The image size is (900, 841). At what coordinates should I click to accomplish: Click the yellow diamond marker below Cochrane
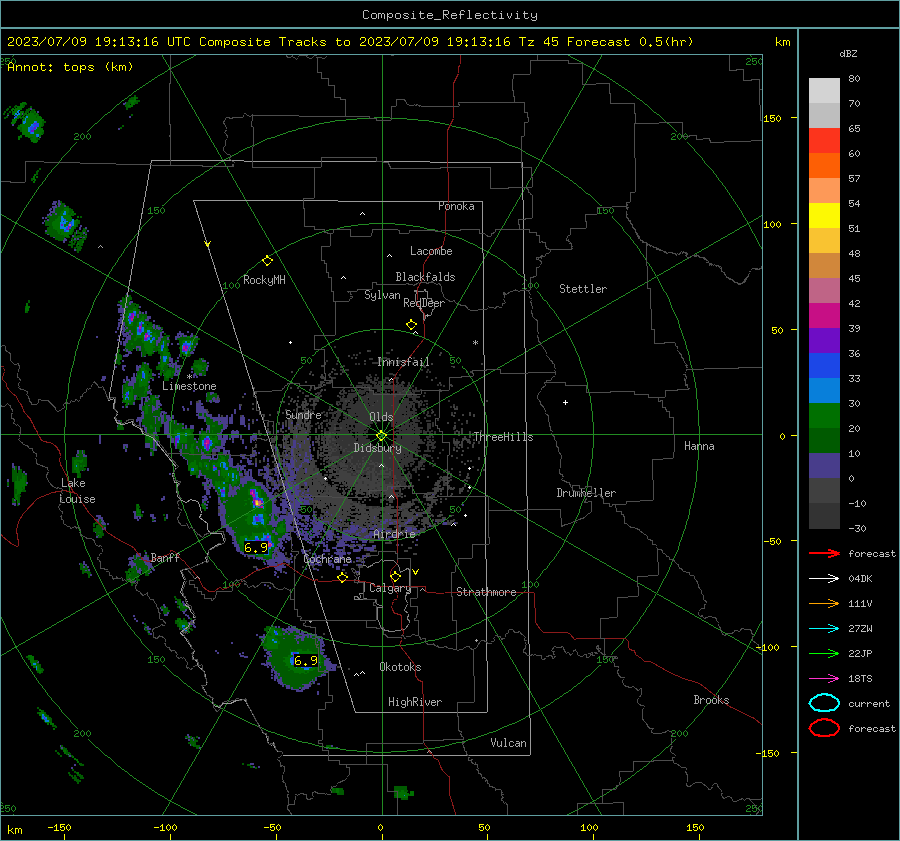[x=342, y=577]
